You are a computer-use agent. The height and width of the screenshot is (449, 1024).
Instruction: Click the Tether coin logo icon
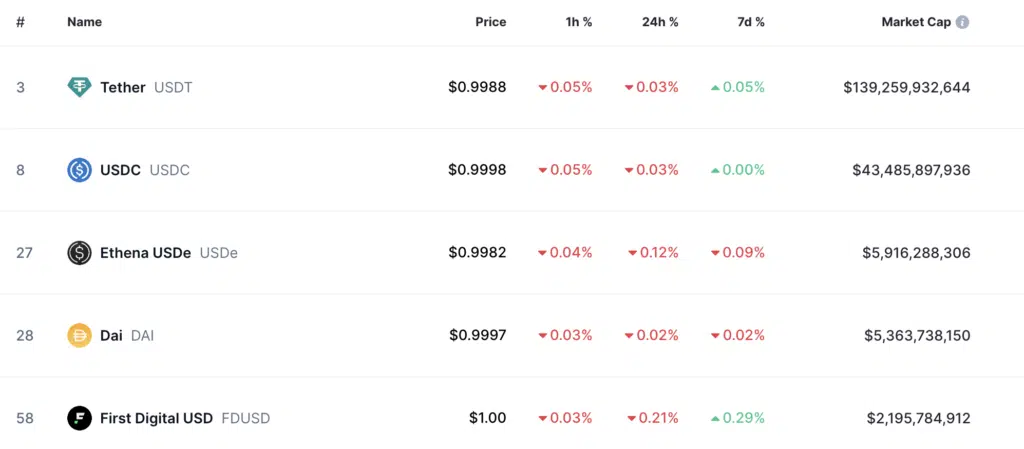79,87
